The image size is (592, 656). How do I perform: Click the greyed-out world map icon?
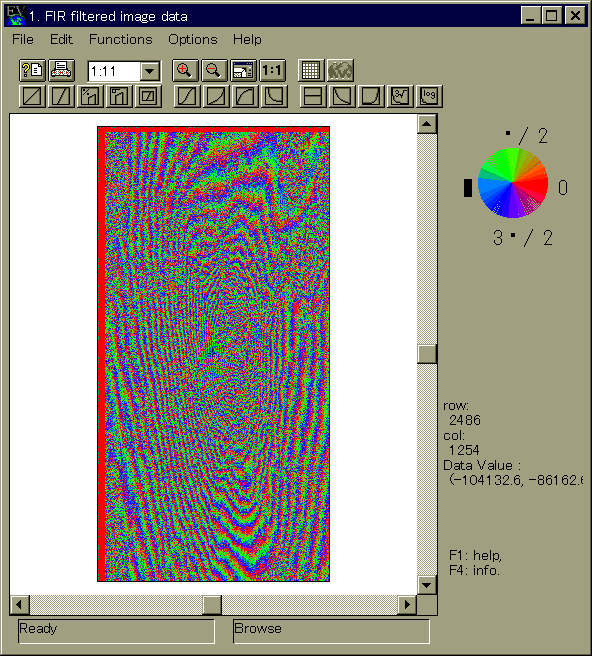340,70
